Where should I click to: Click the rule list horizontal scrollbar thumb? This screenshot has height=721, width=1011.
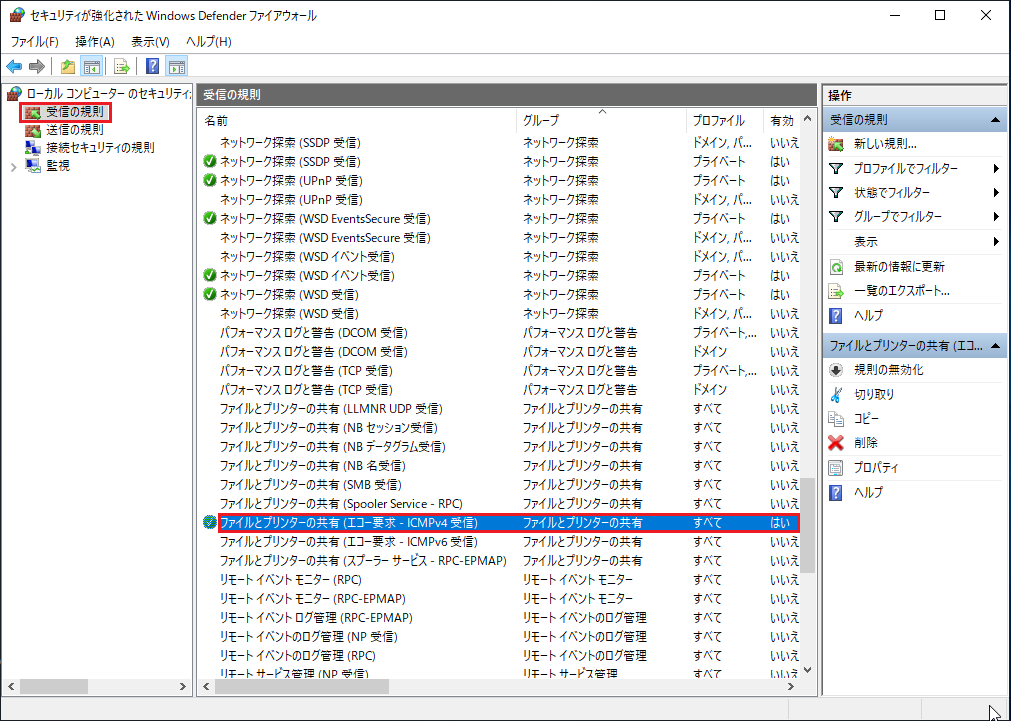(x=301, y=687)
